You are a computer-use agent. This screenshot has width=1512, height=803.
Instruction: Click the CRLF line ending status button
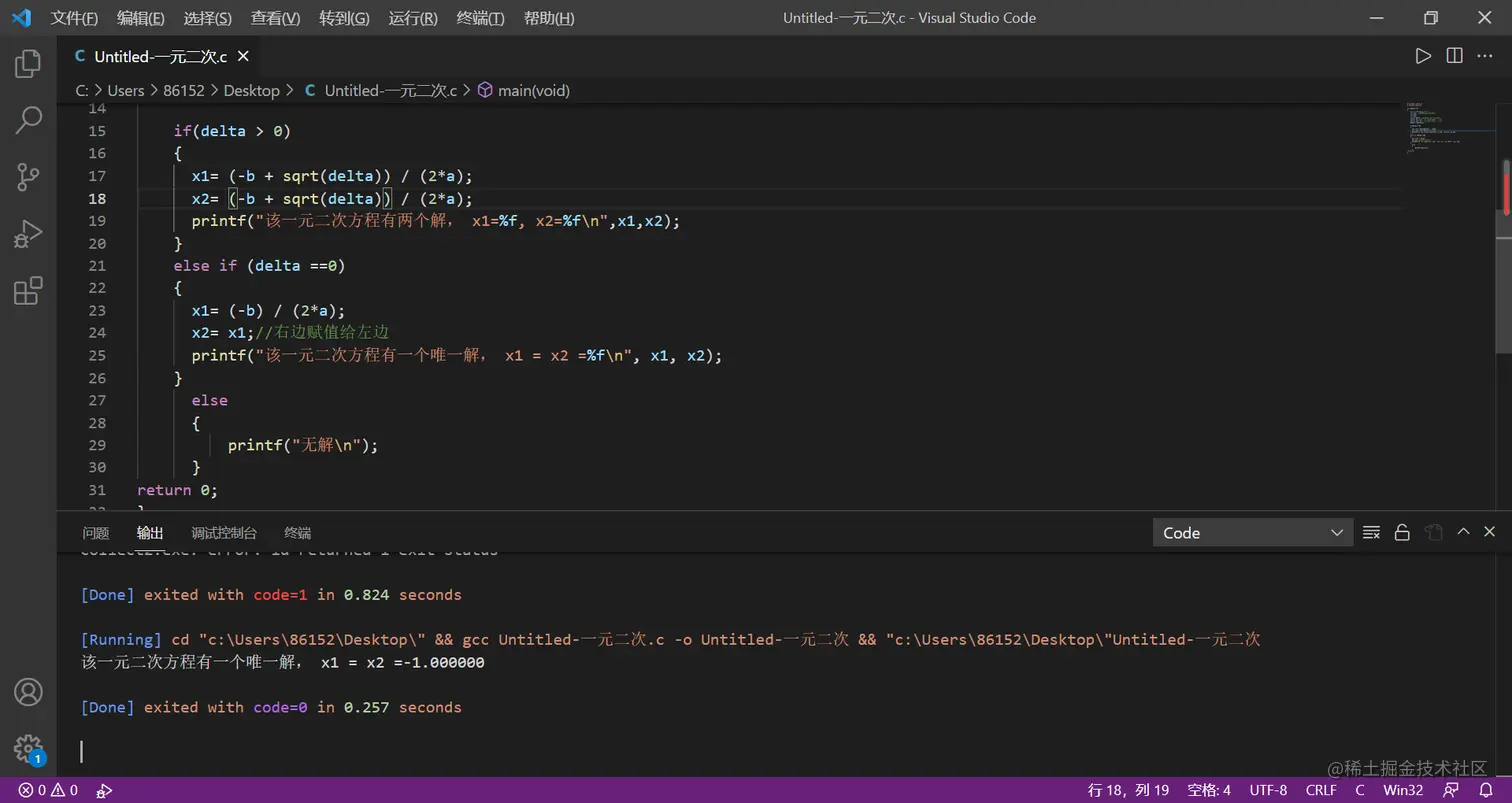[x=1320, y=790]
